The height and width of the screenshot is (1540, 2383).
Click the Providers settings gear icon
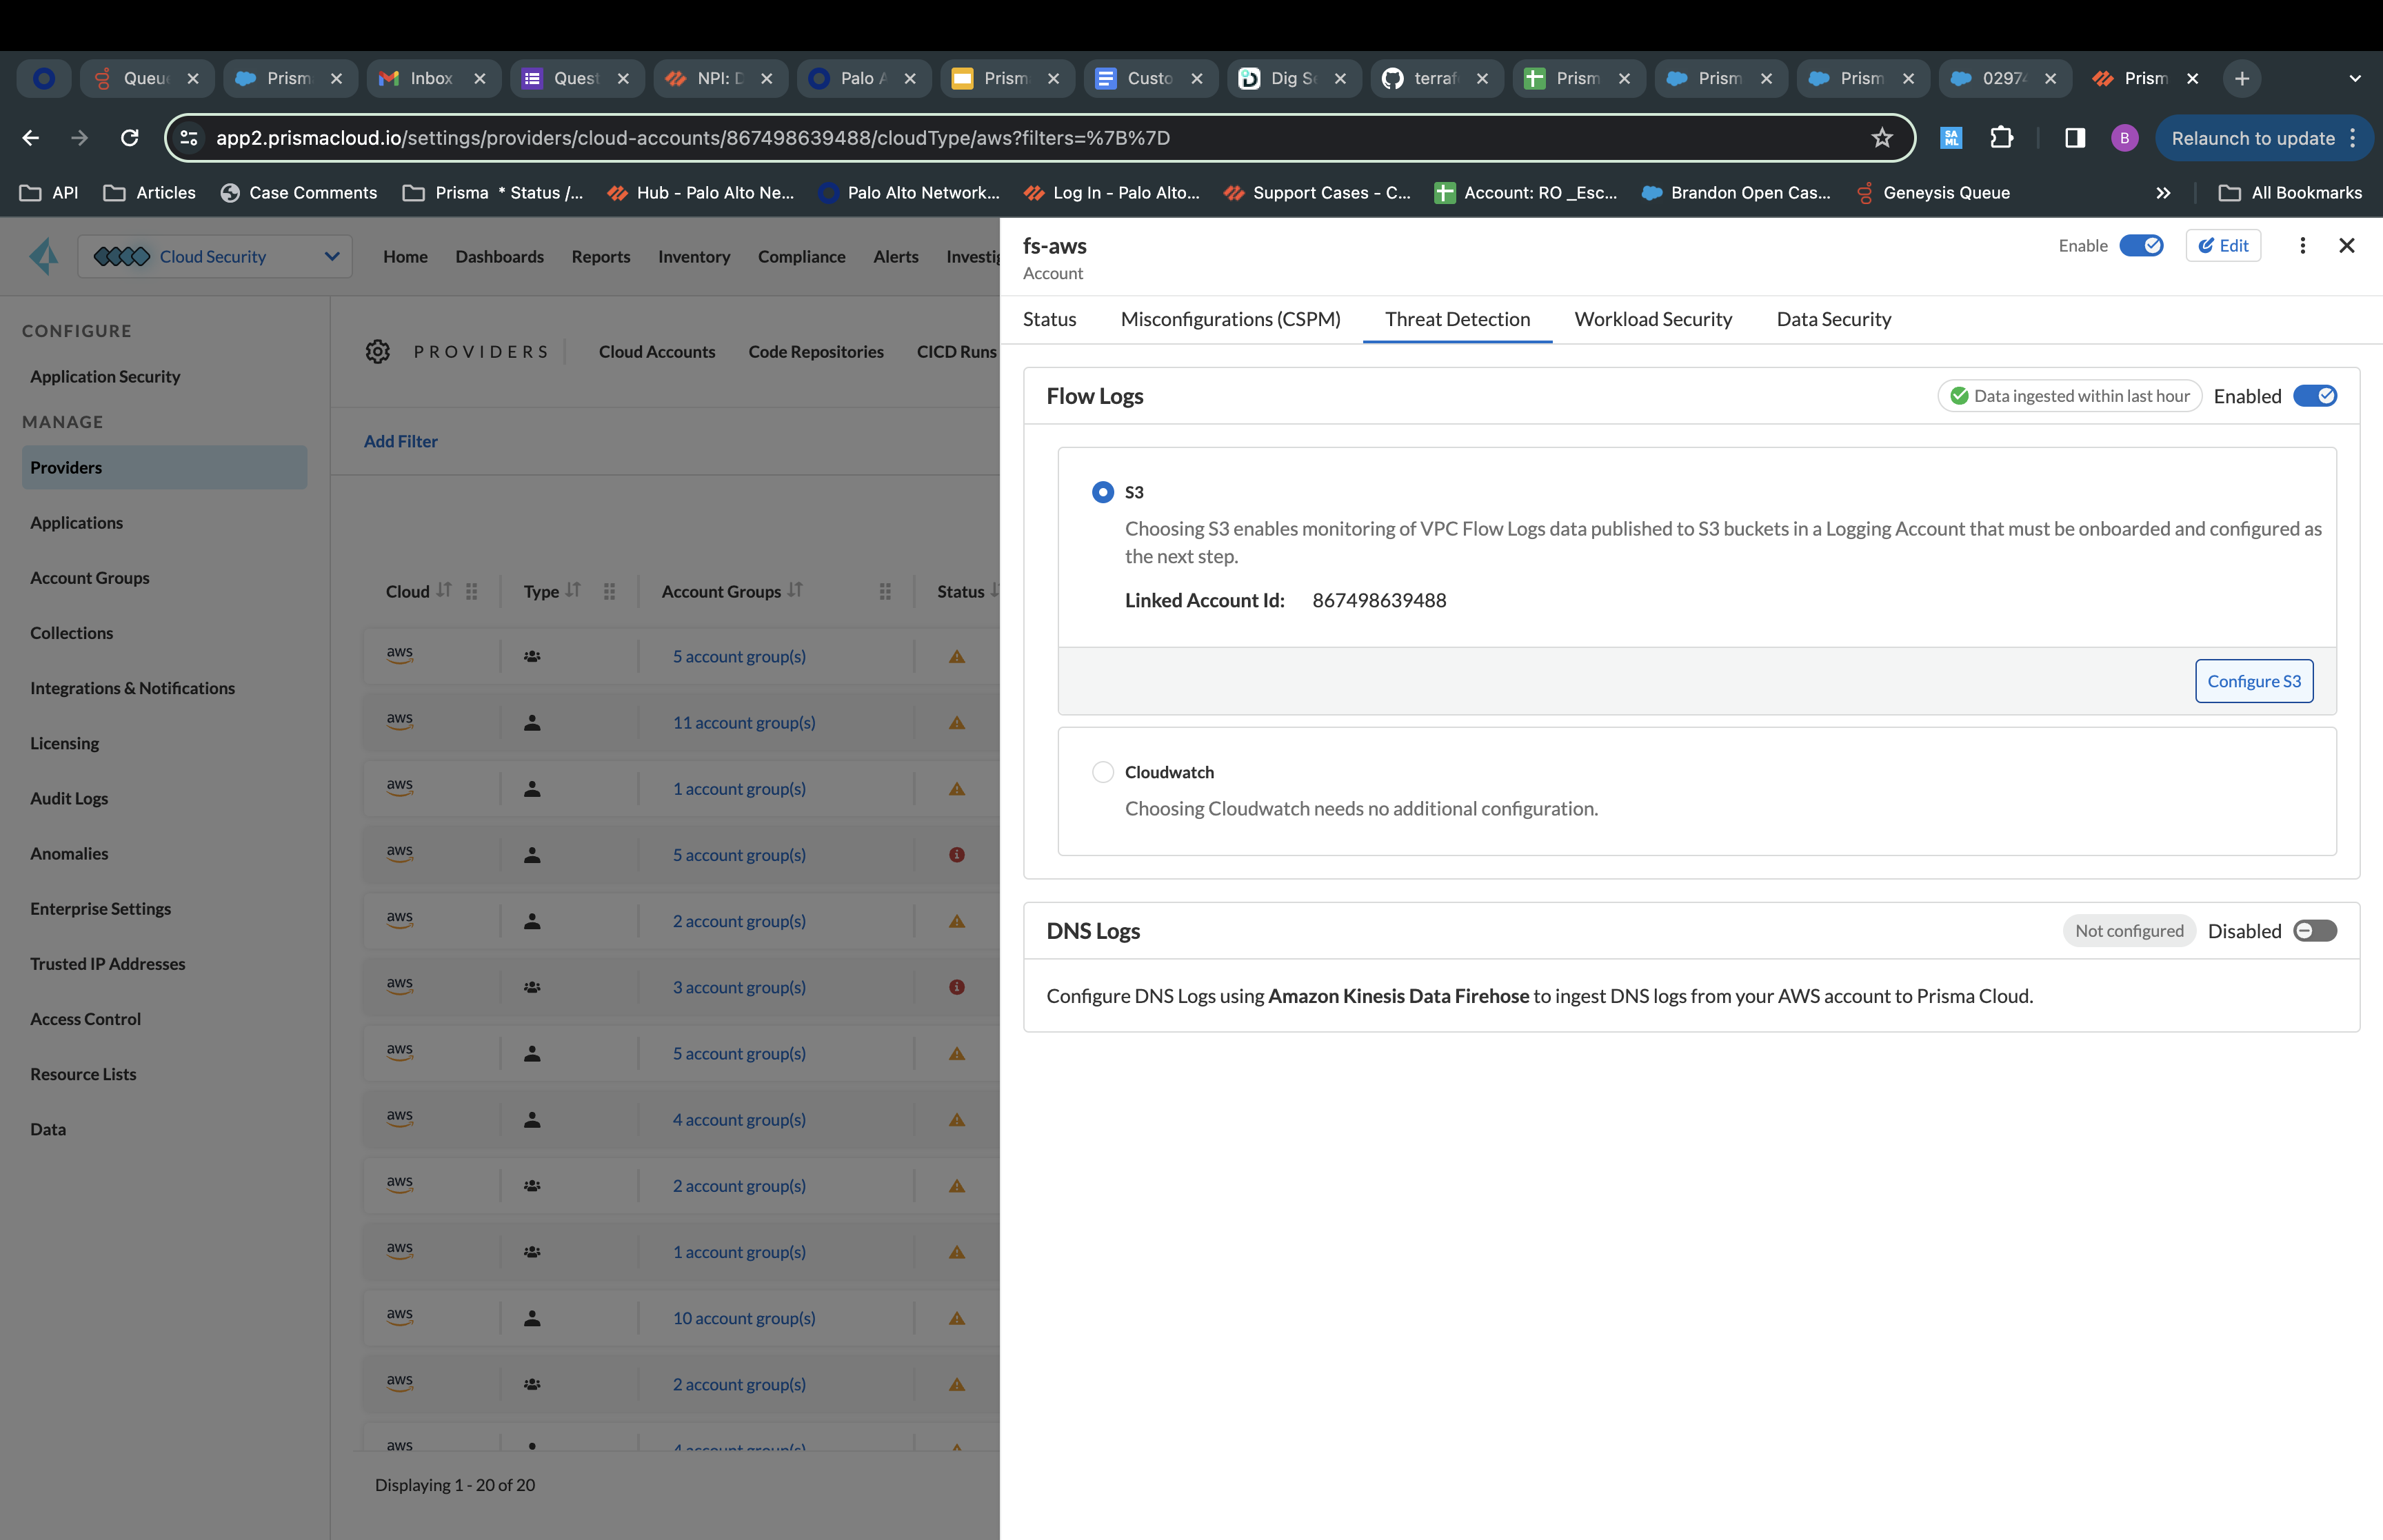377,352
